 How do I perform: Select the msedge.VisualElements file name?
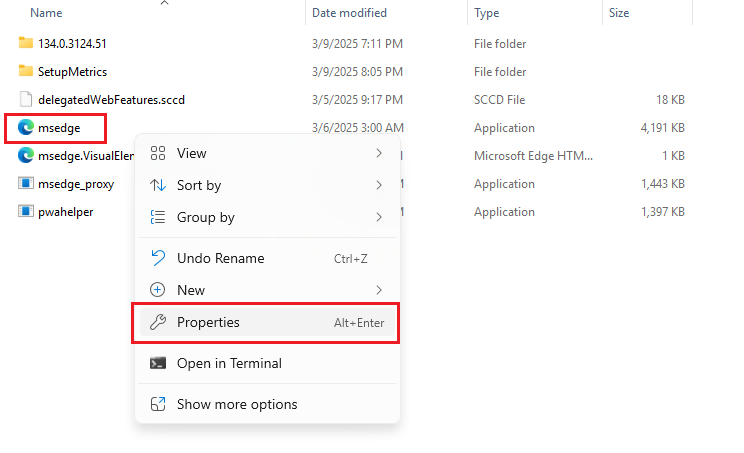click(x=86, y=156)
